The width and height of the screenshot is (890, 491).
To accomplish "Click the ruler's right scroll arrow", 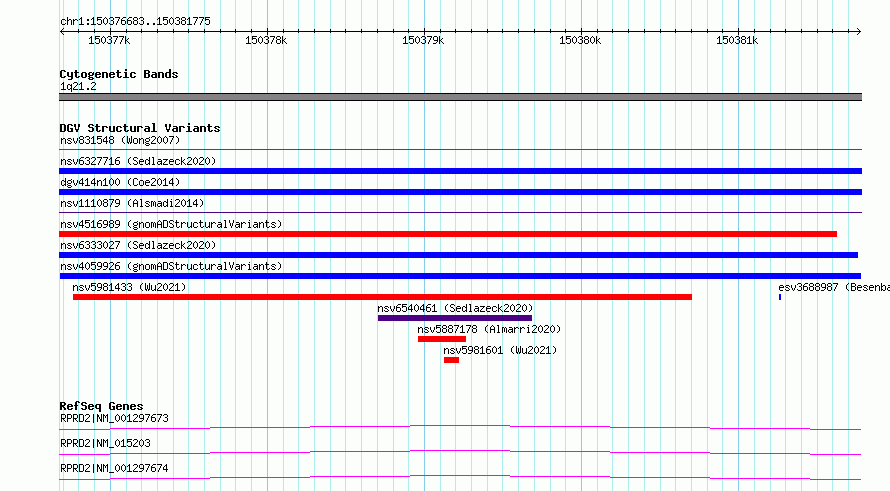I will click(858, 32).
